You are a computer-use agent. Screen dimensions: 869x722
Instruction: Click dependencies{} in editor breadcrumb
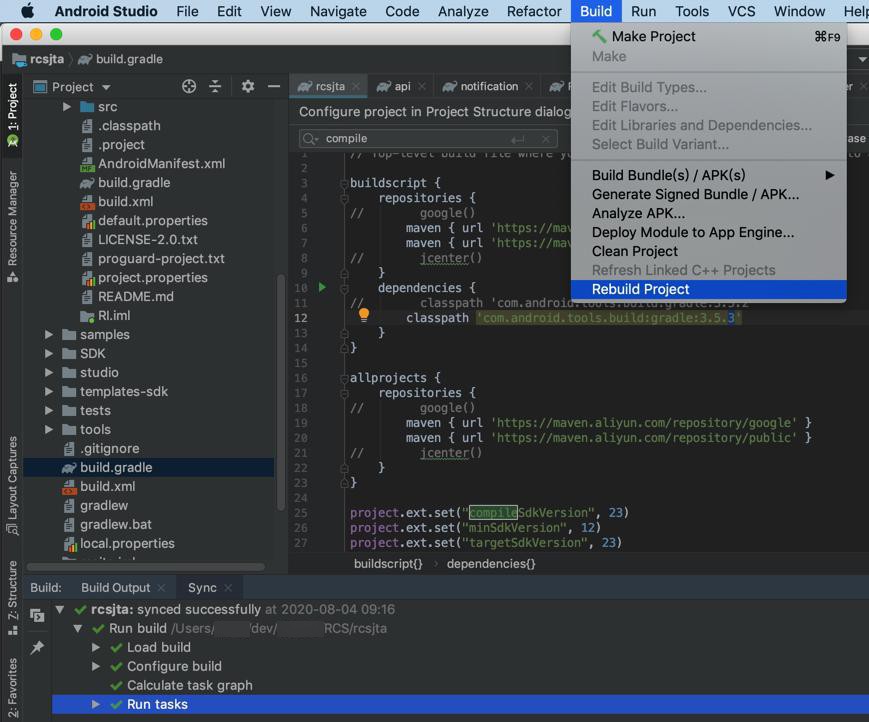tap(491, 564)
